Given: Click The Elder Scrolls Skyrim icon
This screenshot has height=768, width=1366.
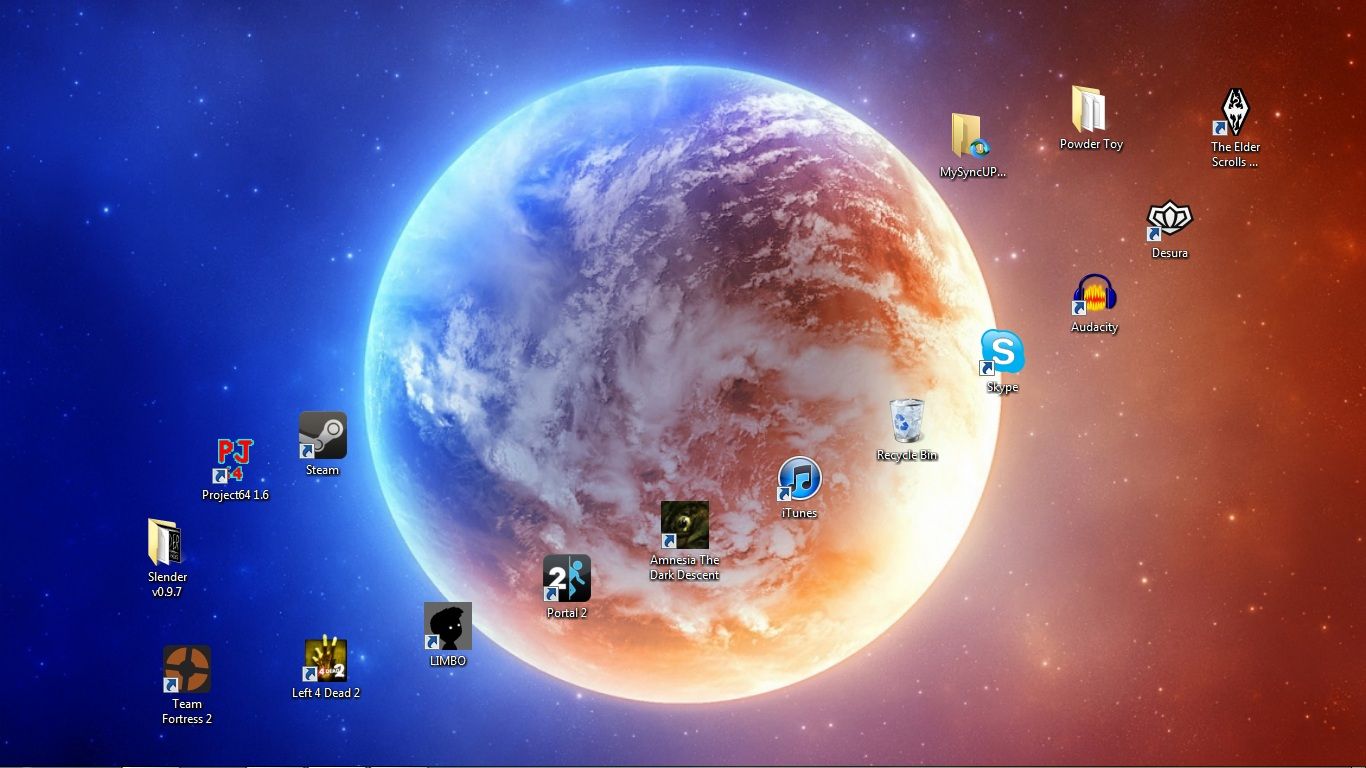Looking at the screenshot, I should (x=1235, y=112).
